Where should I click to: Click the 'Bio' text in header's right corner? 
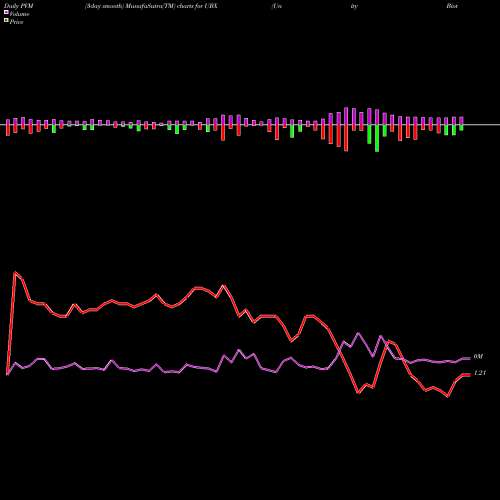click(452, 6)
